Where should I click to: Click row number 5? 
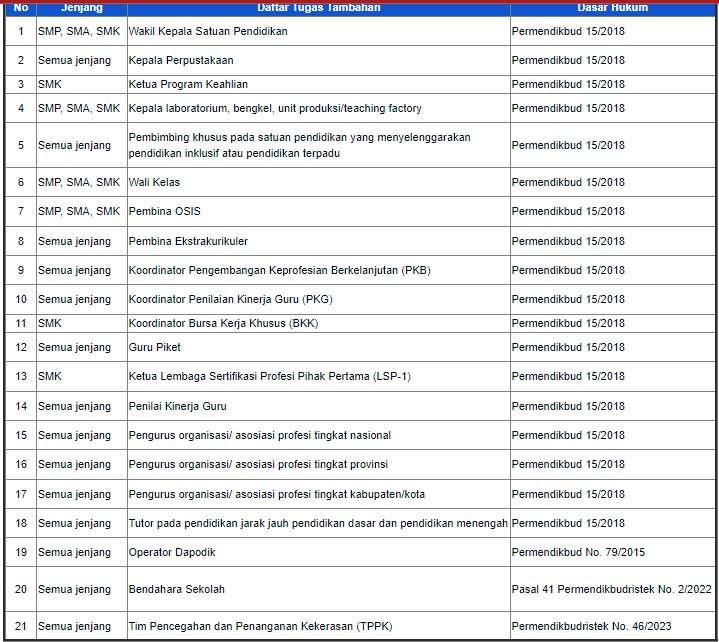click(x=21, y=145)
